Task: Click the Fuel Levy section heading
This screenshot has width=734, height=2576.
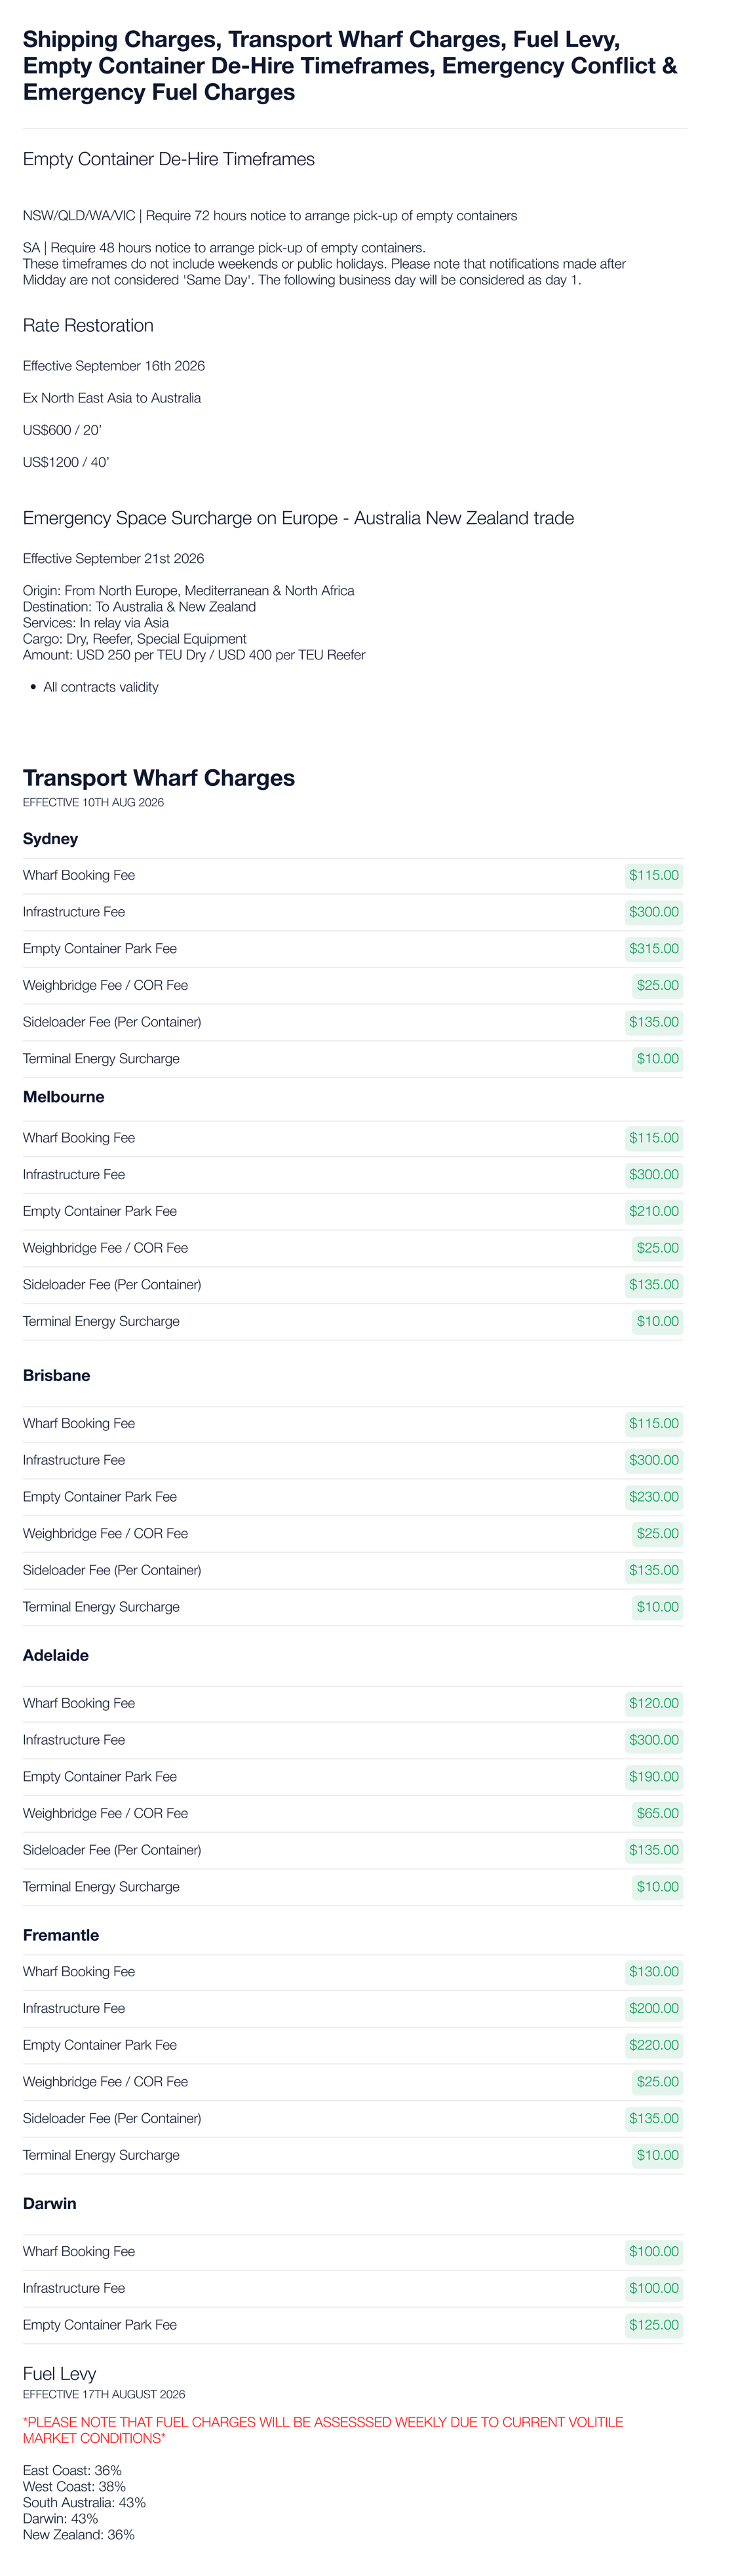Action: 60,2373
